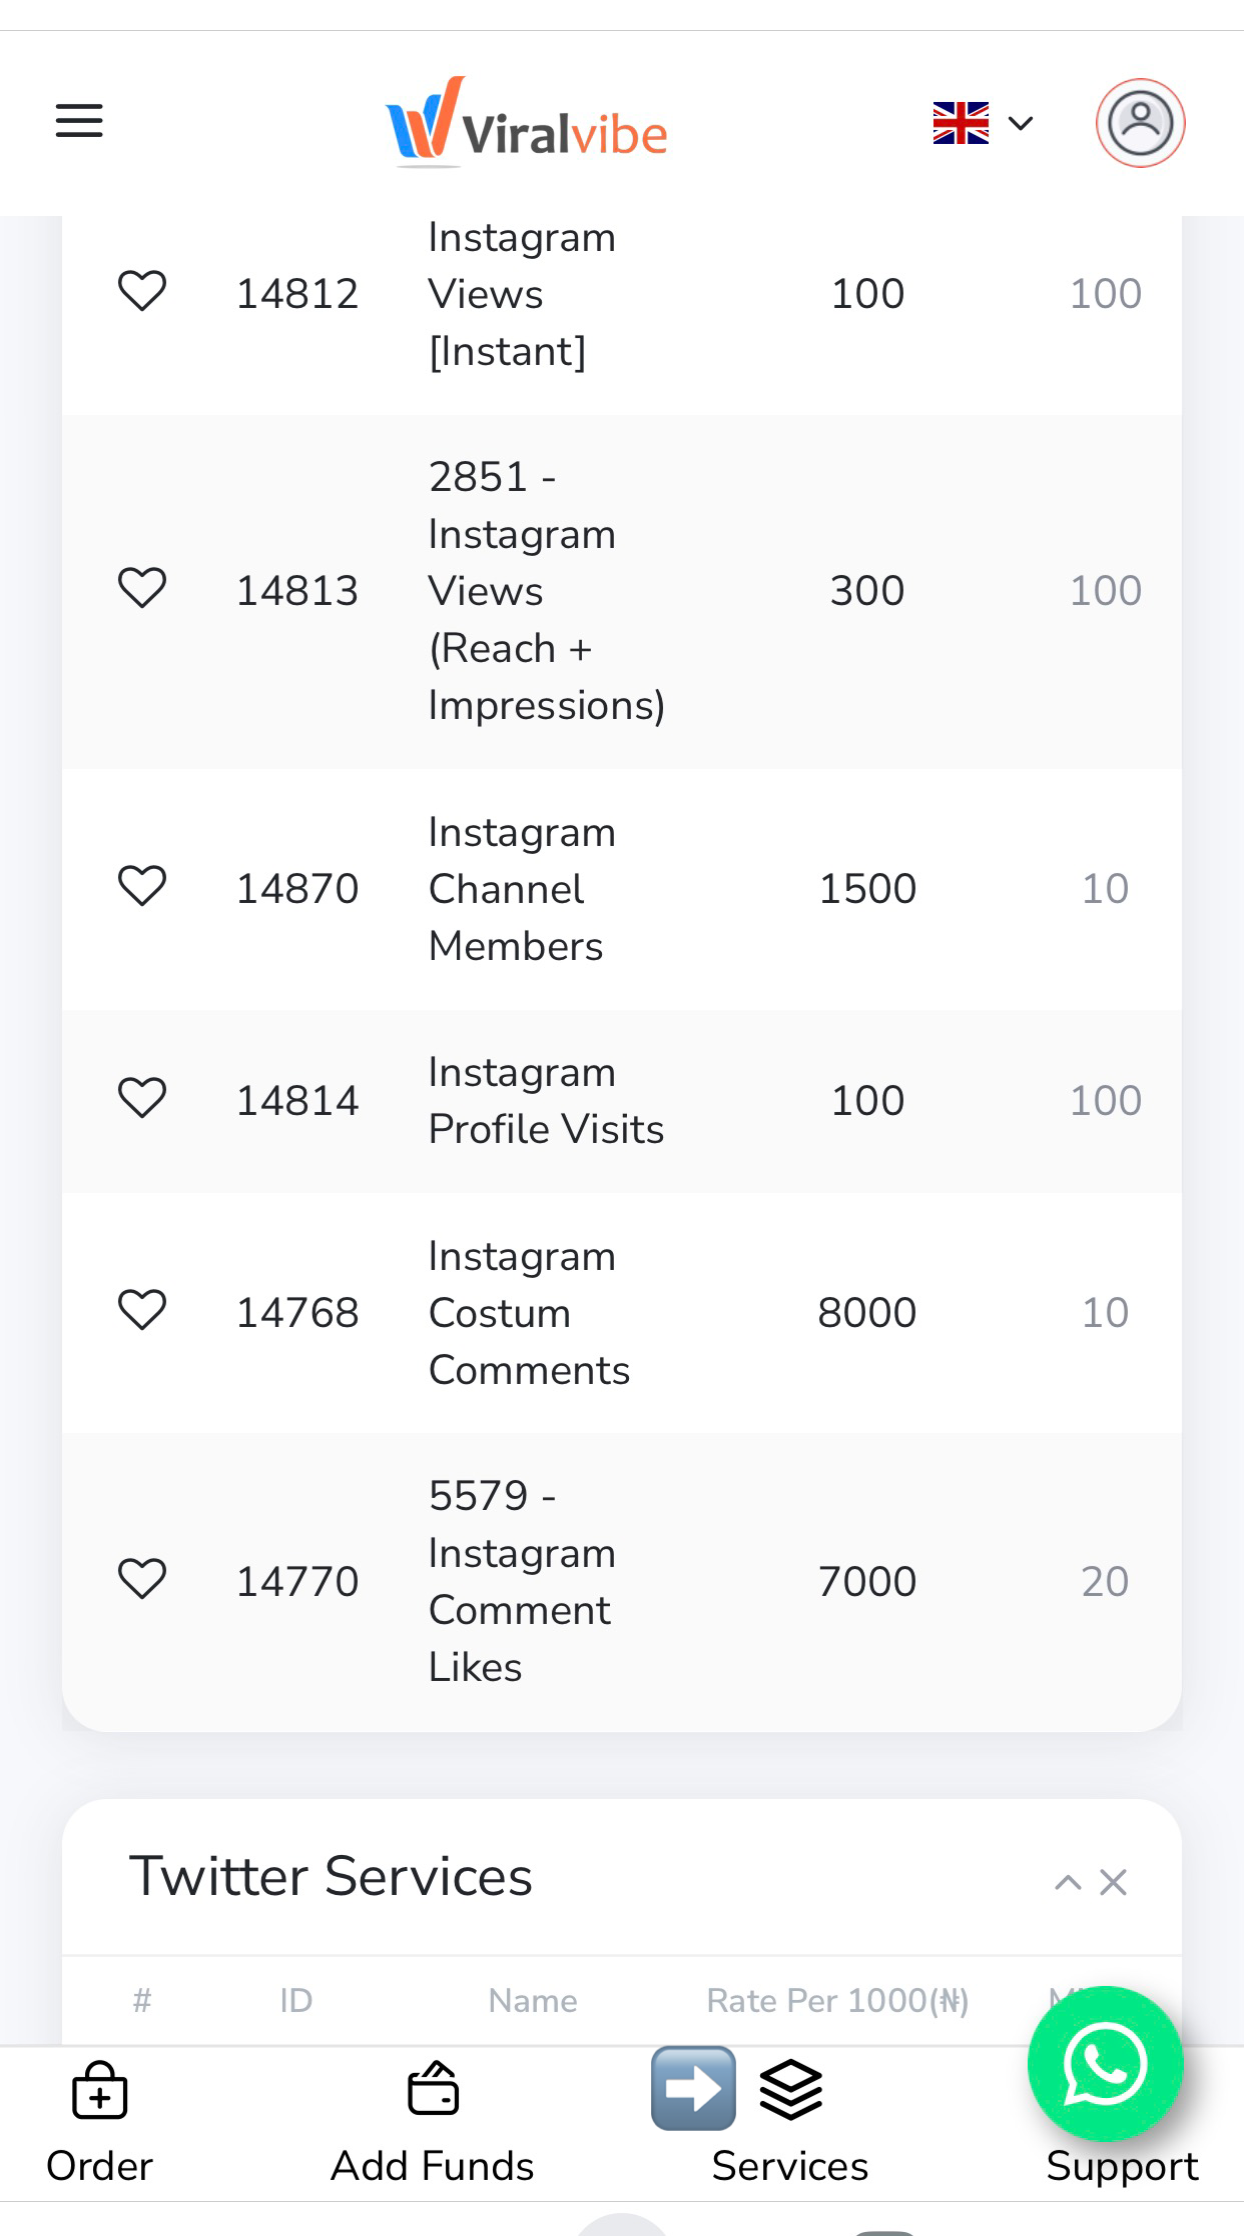Viewport: 1244px width, 2236px height.
Task: Open the language selection dropdown
Action: [x=1020, y=122]
